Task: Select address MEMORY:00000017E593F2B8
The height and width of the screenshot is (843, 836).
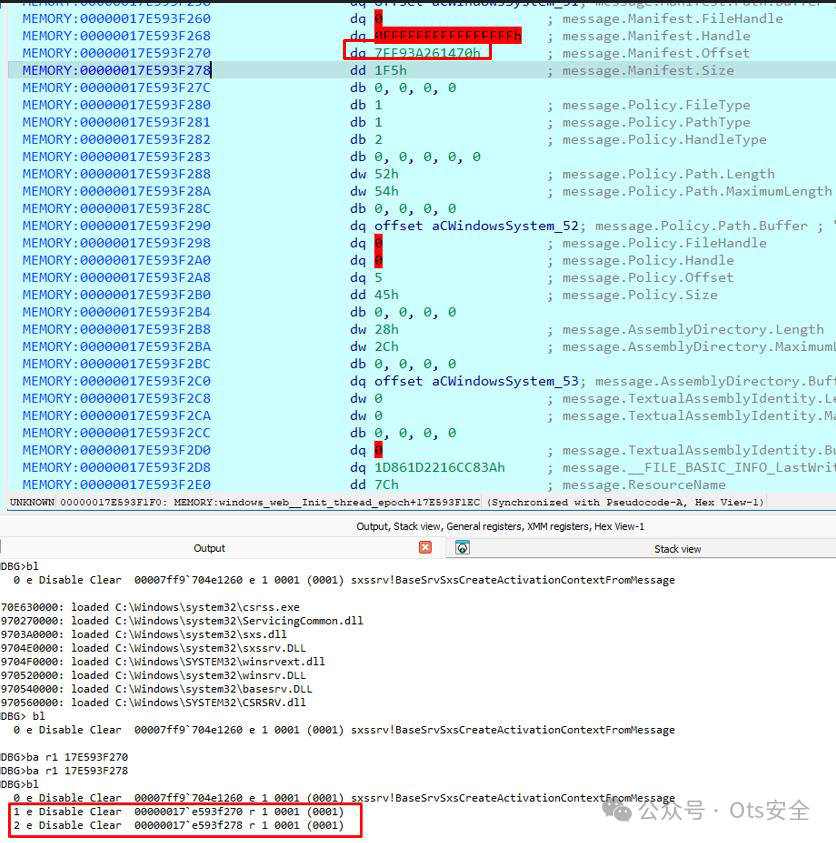Action: click(117, 329)
